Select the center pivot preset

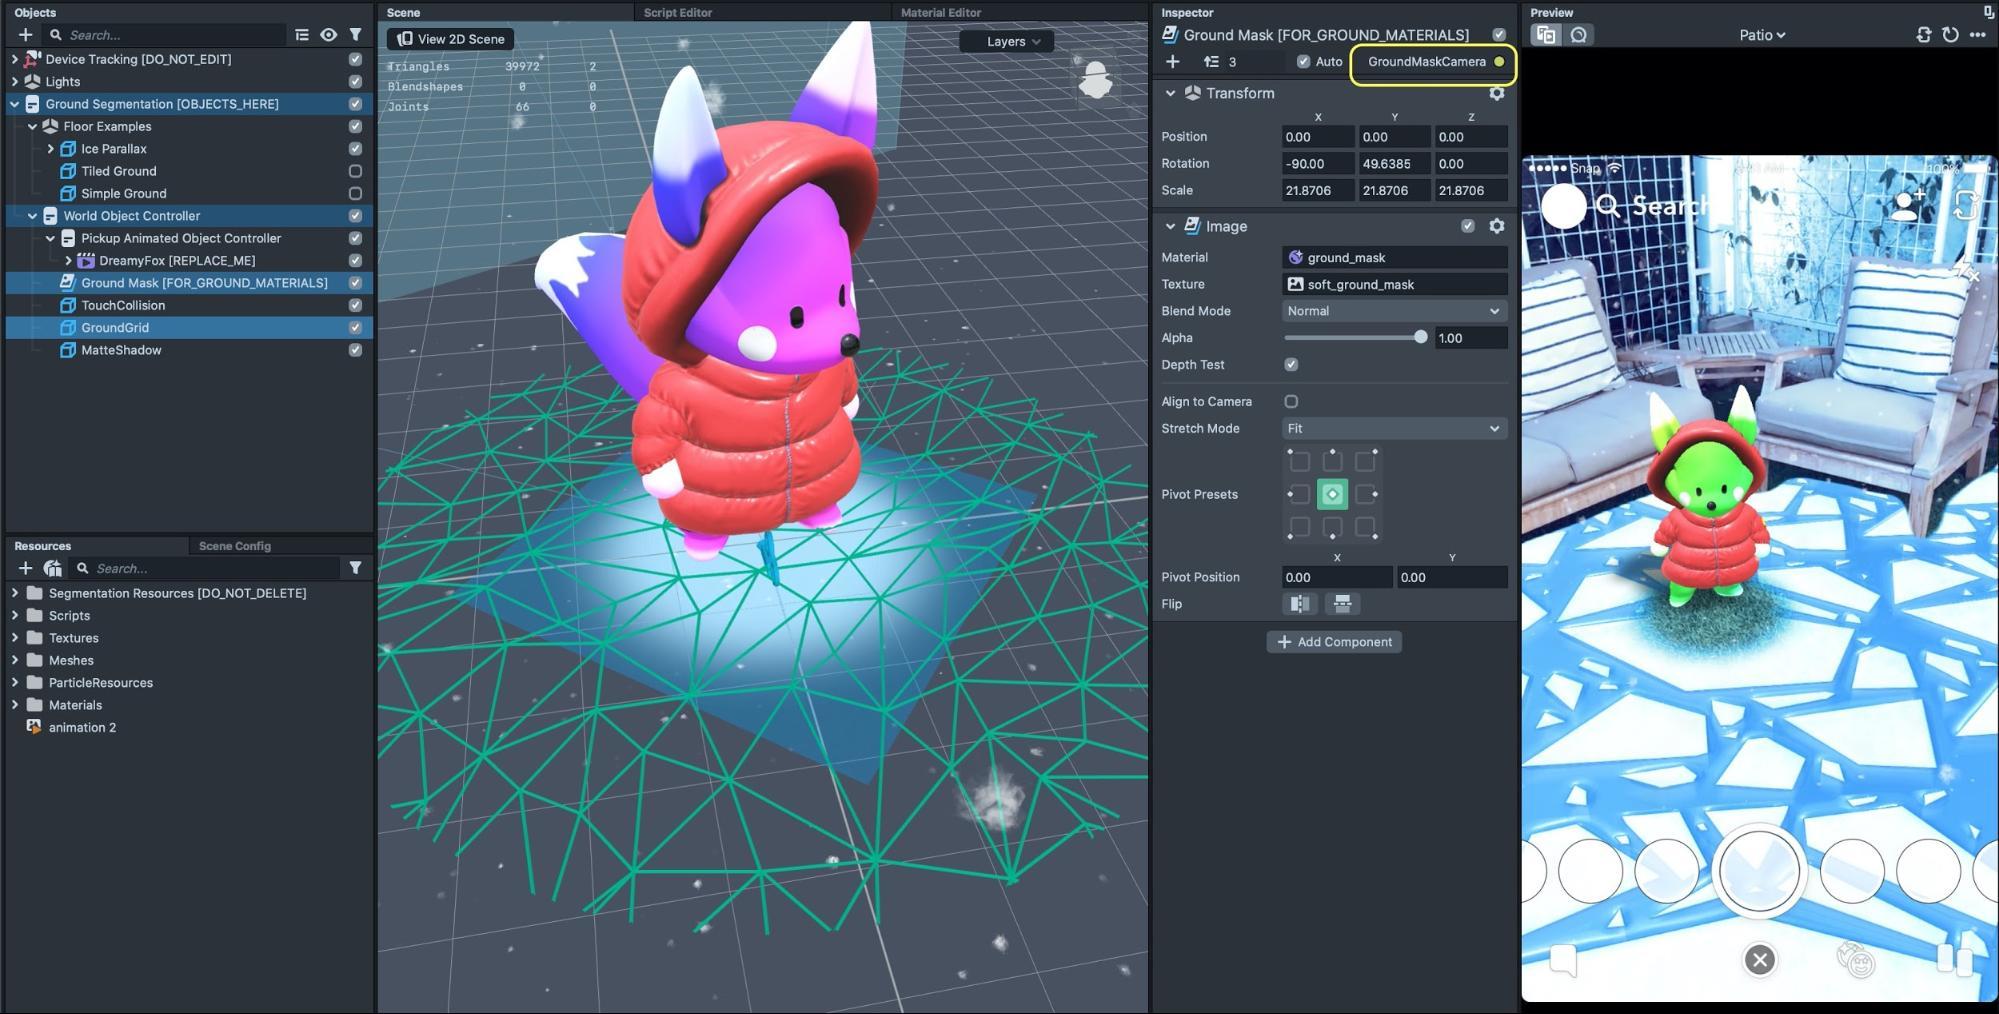click(1332, 494)
